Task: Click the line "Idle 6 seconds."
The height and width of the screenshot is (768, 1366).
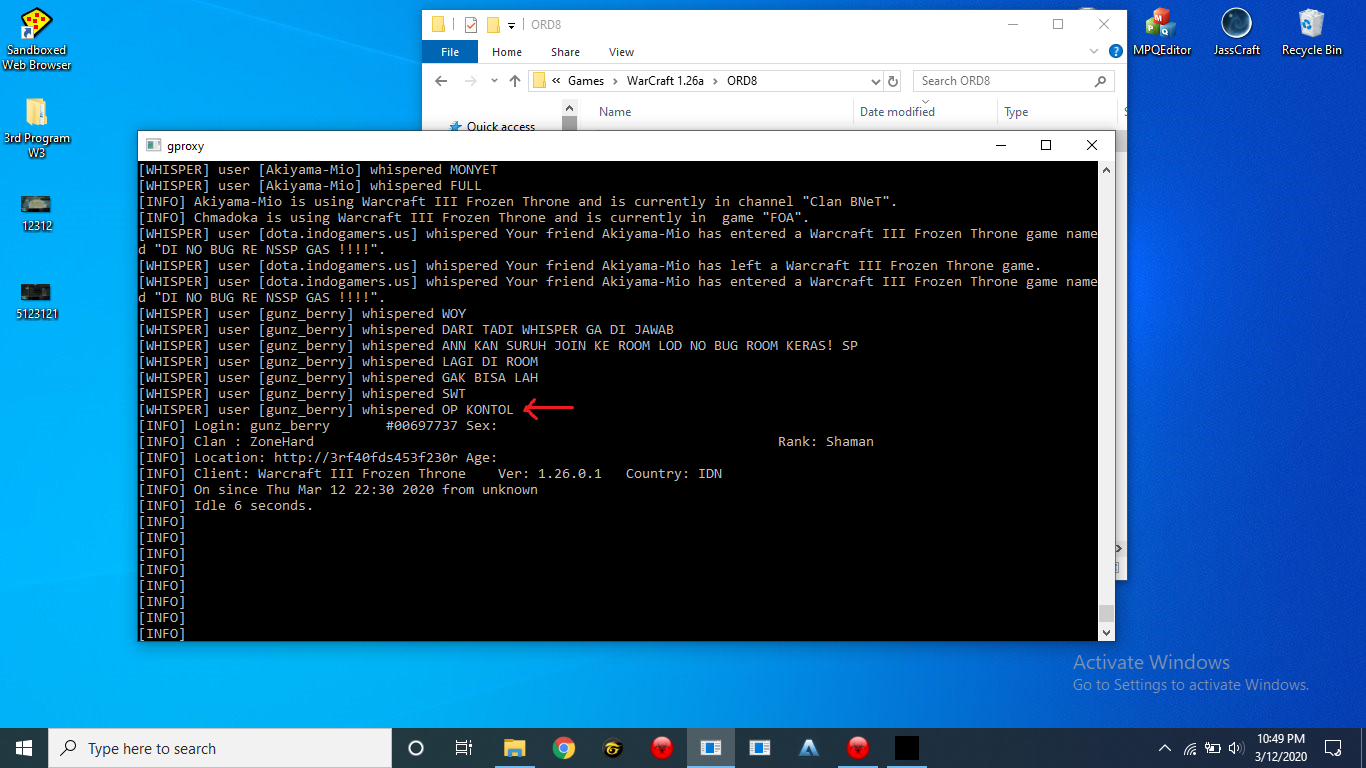Action: [x=226, y=506]
